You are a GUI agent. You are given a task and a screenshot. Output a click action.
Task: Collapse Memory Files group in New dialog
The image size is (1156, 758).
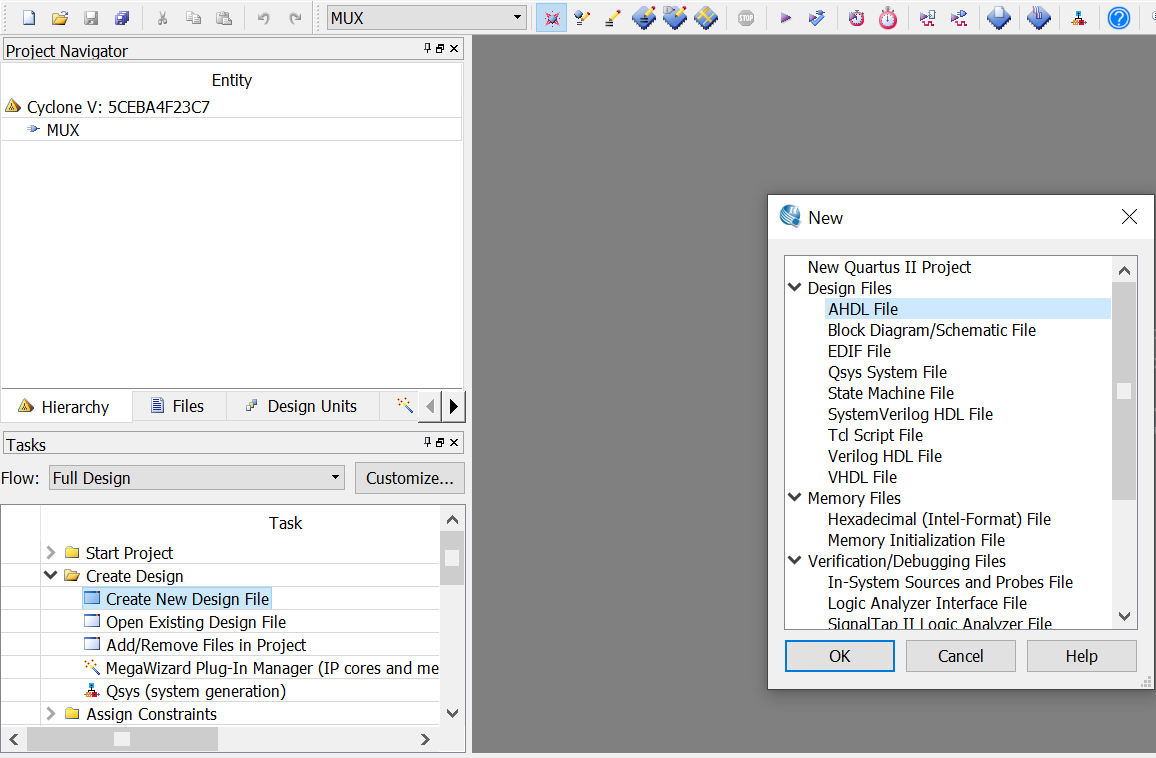(795, 497)
